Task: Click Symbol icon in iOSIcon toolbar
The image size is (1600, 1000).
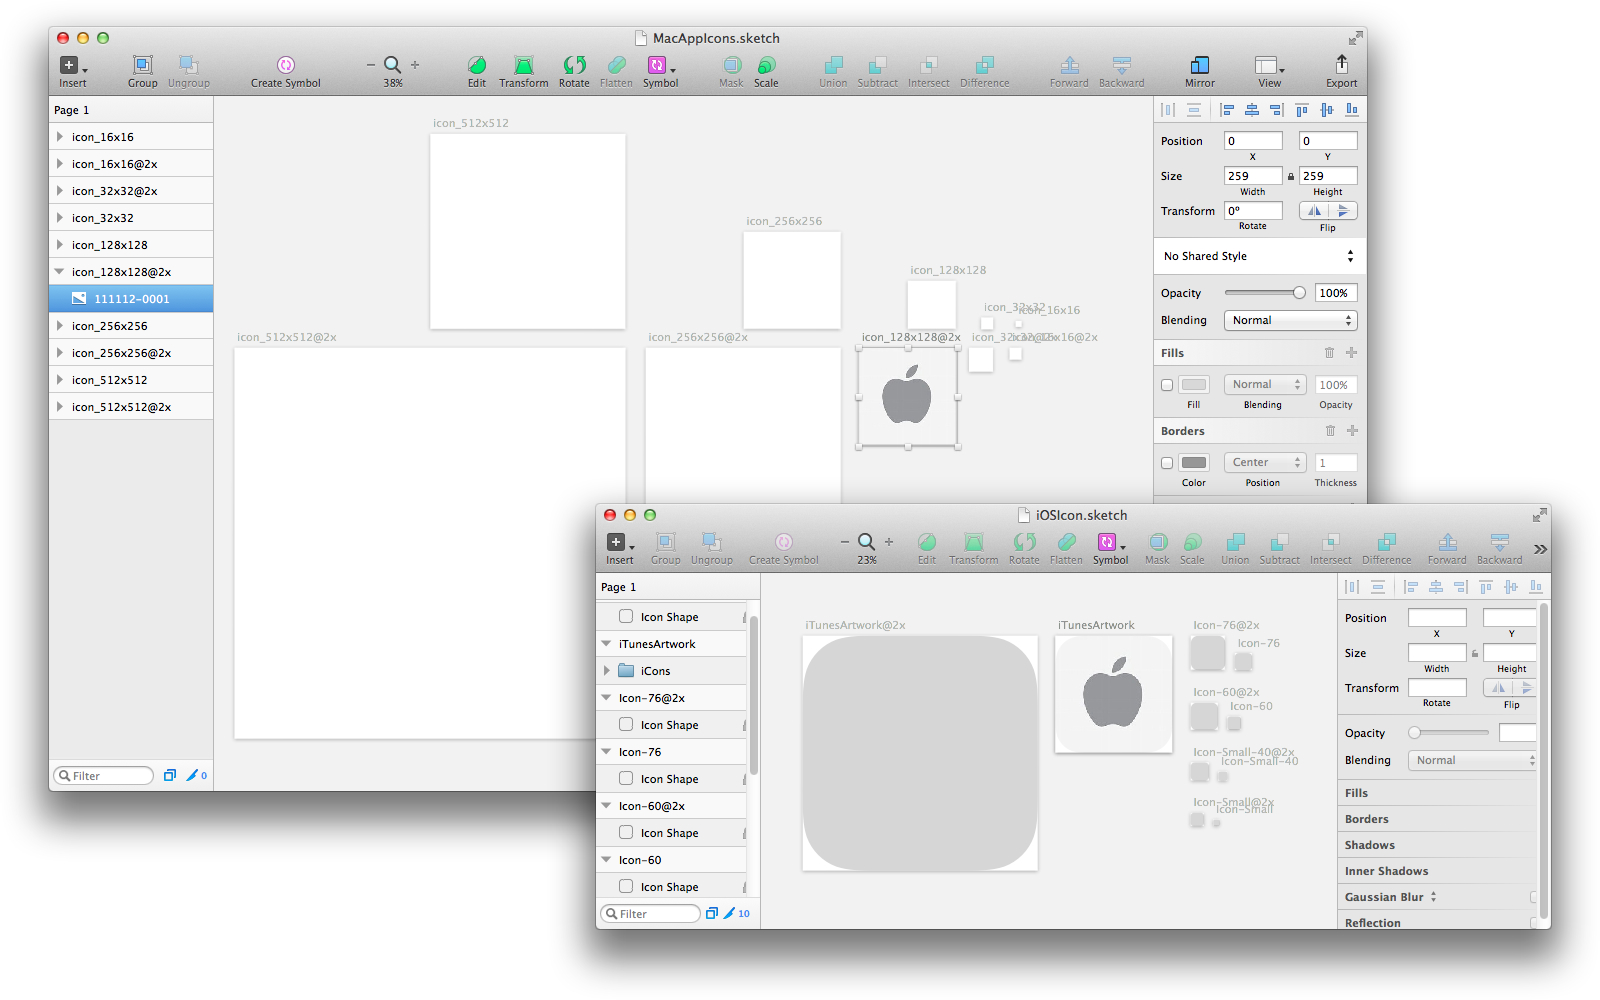Action: [x=1109, y=542]
